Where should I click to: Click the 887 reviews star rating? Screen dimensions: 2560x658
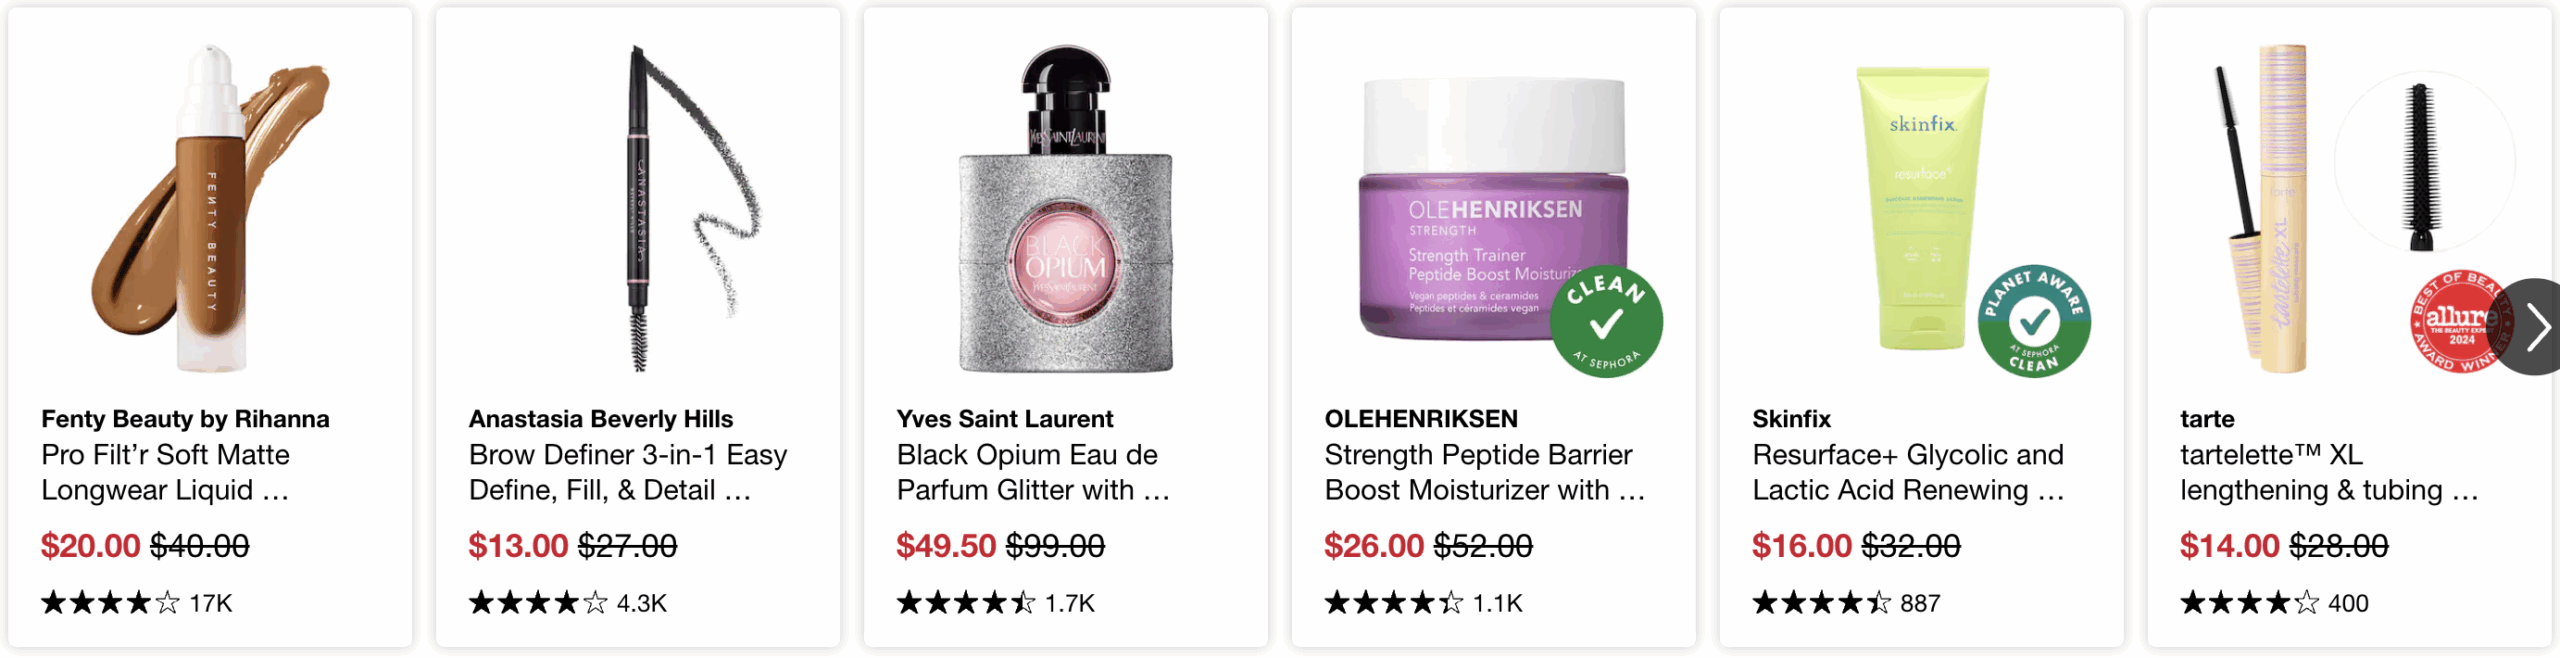click(1846, 603)
